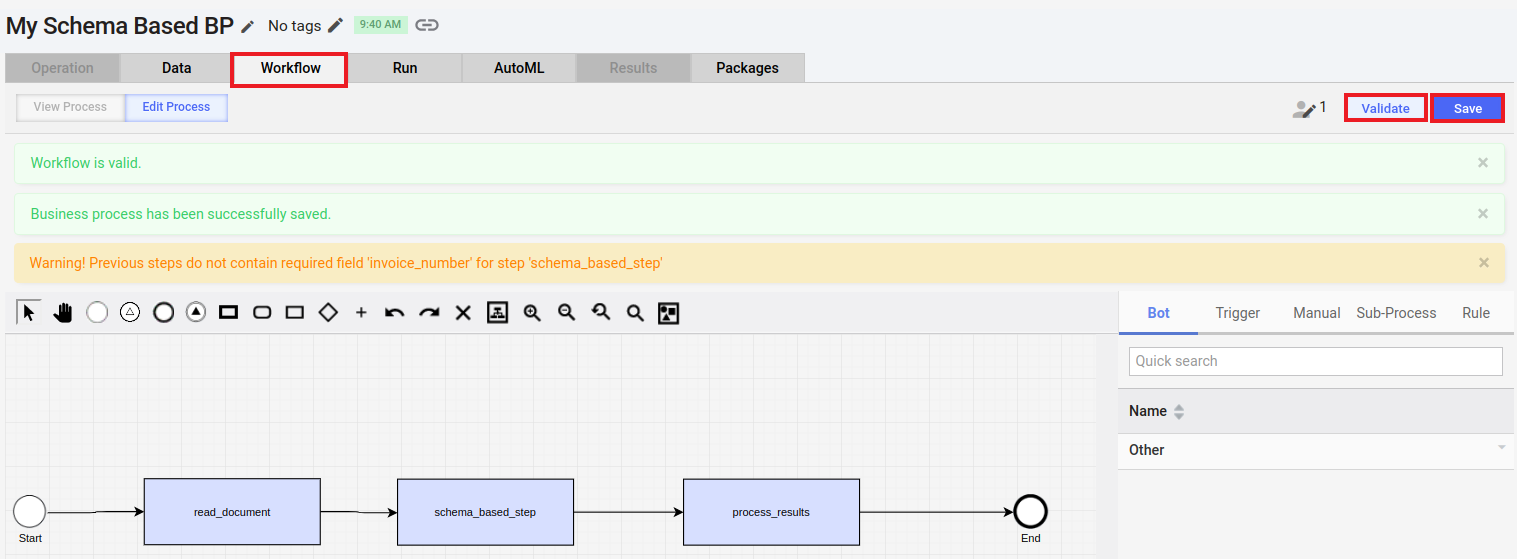Screen dimensions: 1517x559
Task: Click the shapes overview icon
Action: click(669, 313)
